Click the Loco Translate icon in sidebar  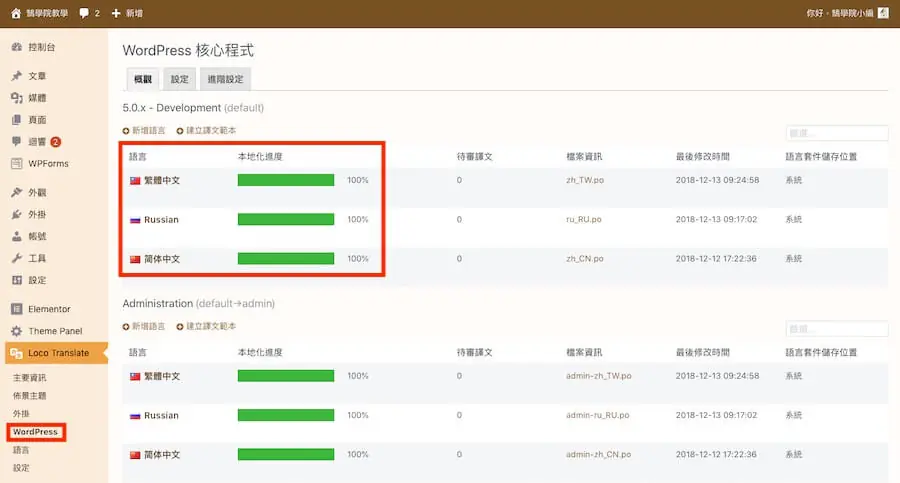[x=17, y=353]
